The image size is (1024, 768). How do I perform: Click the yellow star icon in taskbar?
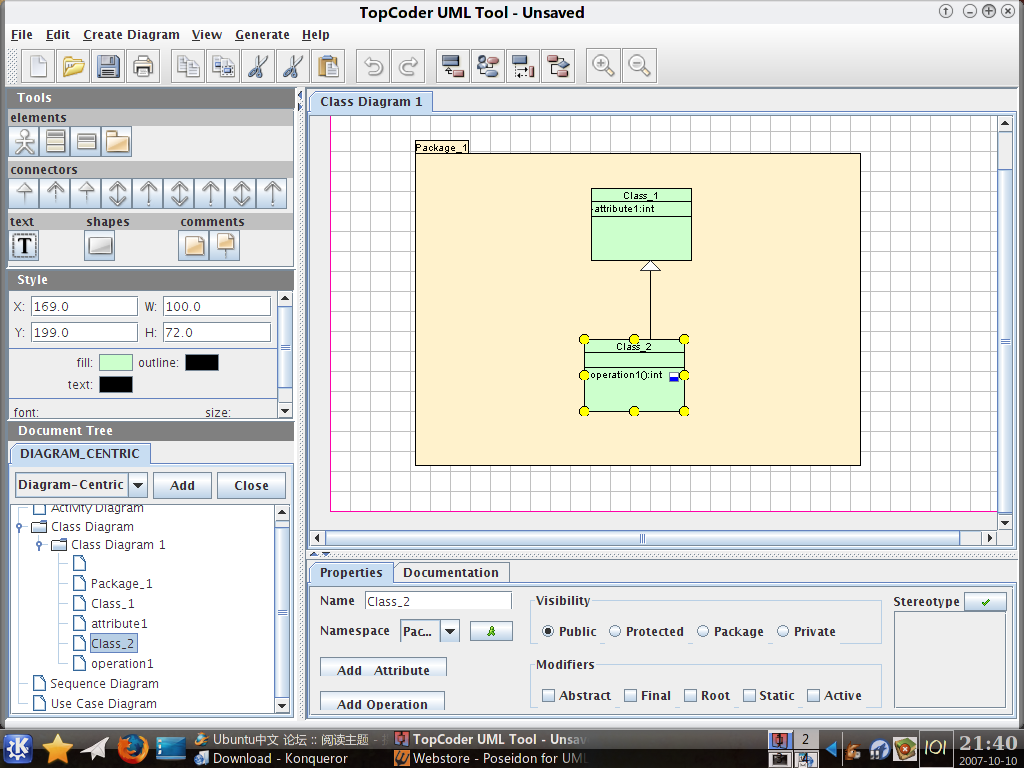pyautogui.click(x=57, y=748)
